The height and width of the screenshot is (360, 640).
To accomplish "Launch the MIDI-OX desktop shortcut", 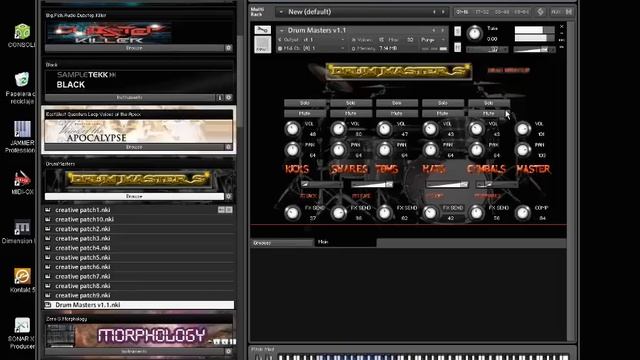I will tap(22, 182).
